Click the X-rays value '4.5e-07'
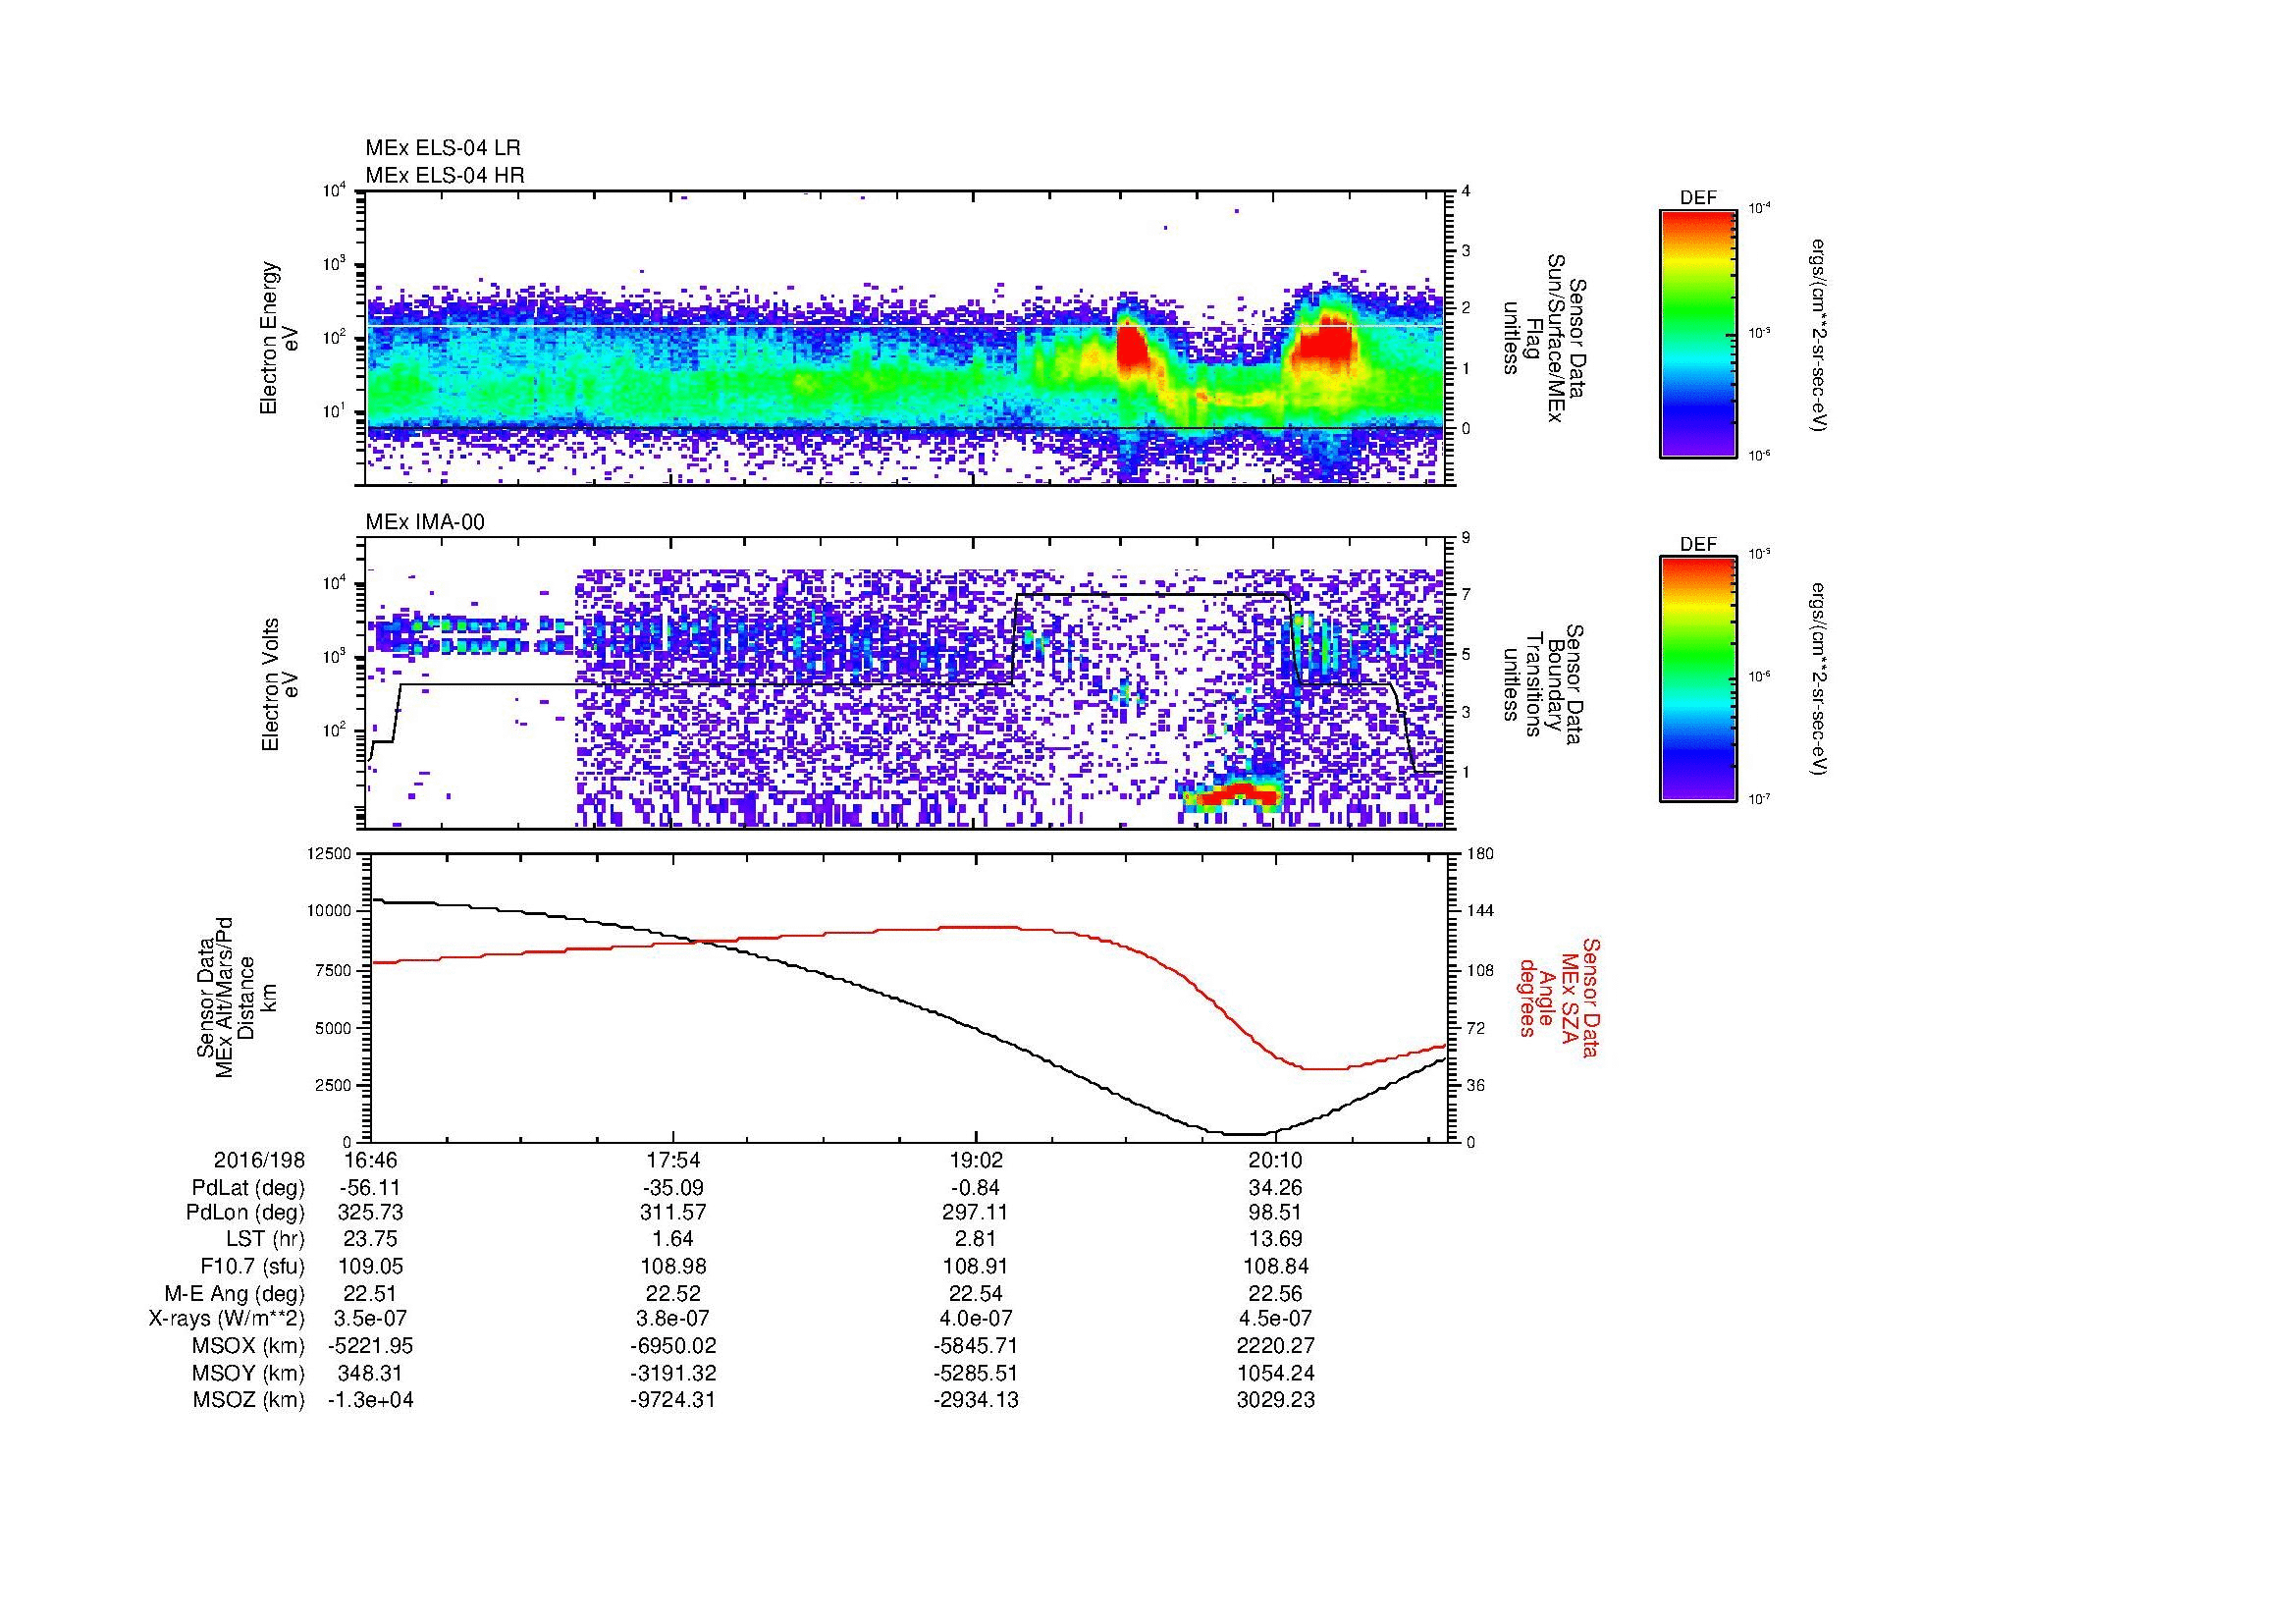The height and width of the screenshot is (1623, 2296). (x=1276, y=1319)
